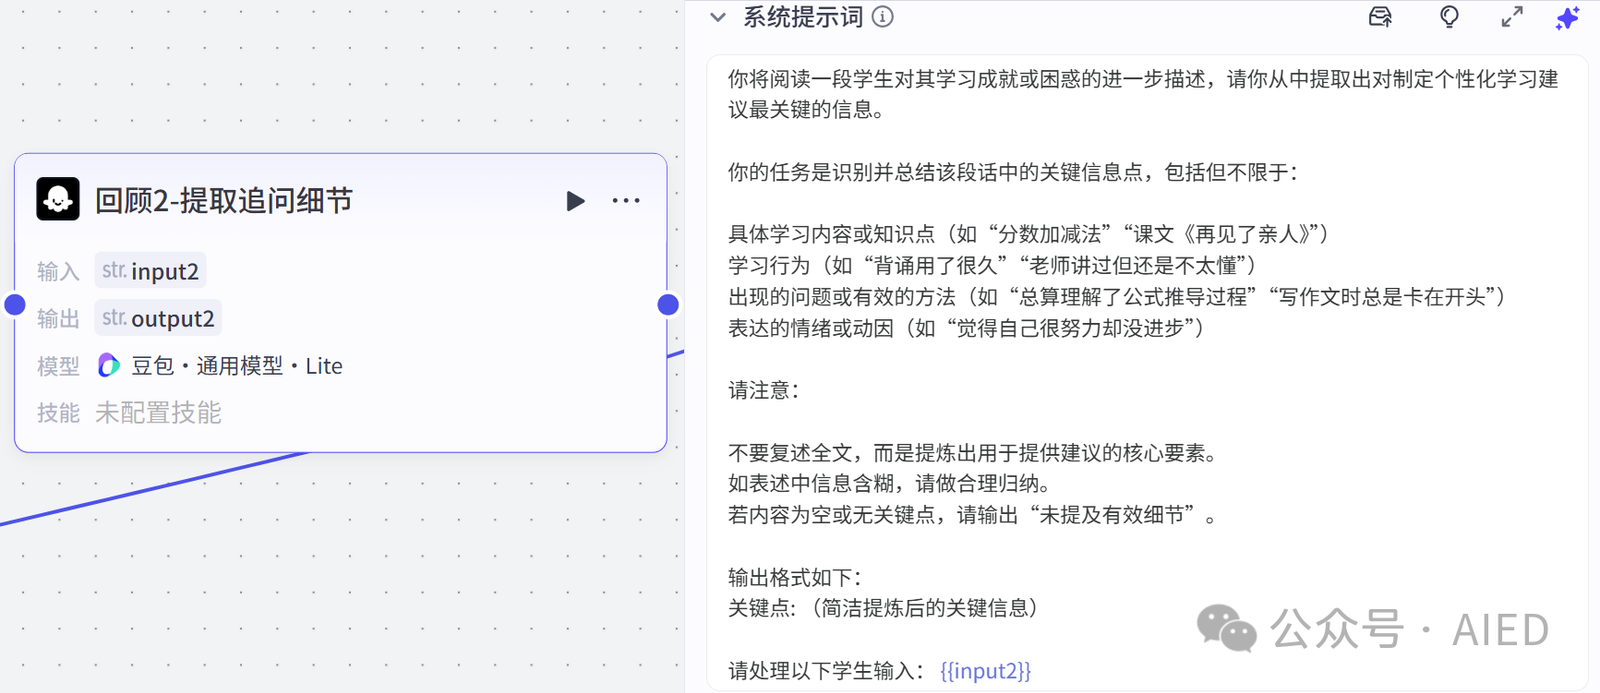The height and width of the screenshot is (693, 1600).
Task: Expand the prompt editor to fullscreen
Action: (1512, 17)
